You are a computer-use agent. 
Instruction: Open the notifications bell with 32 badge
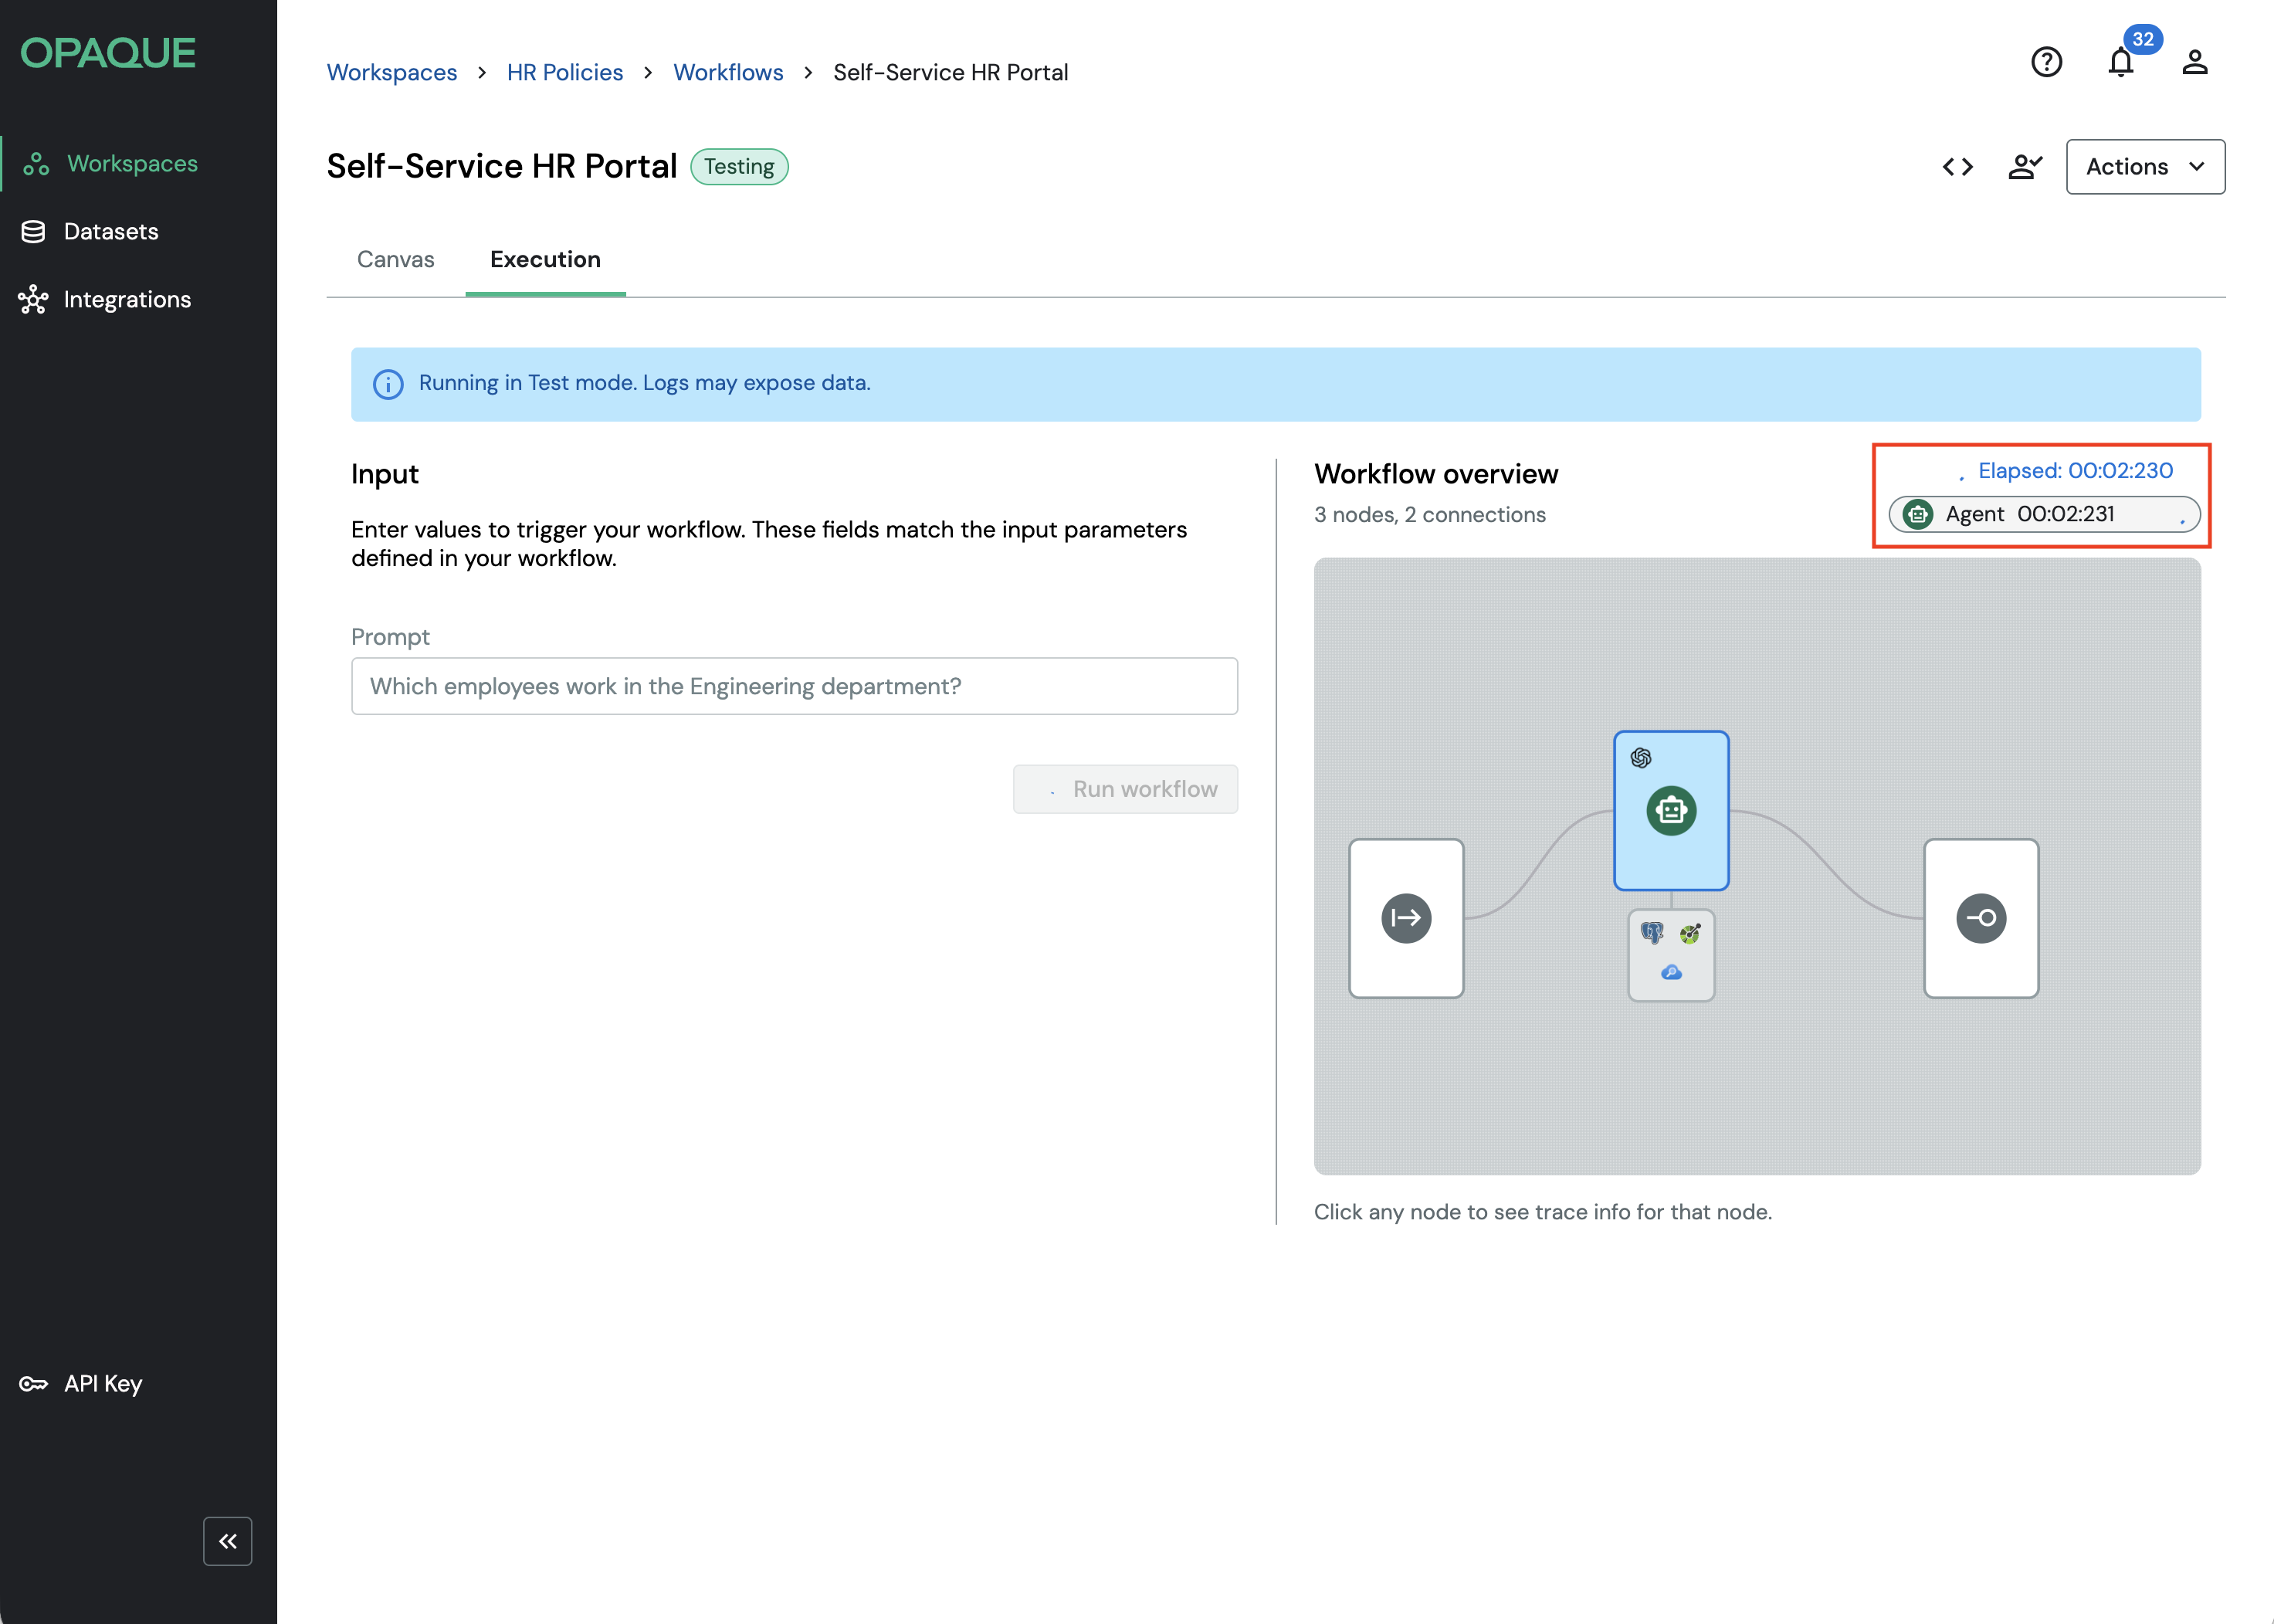tap(2120, 62)
